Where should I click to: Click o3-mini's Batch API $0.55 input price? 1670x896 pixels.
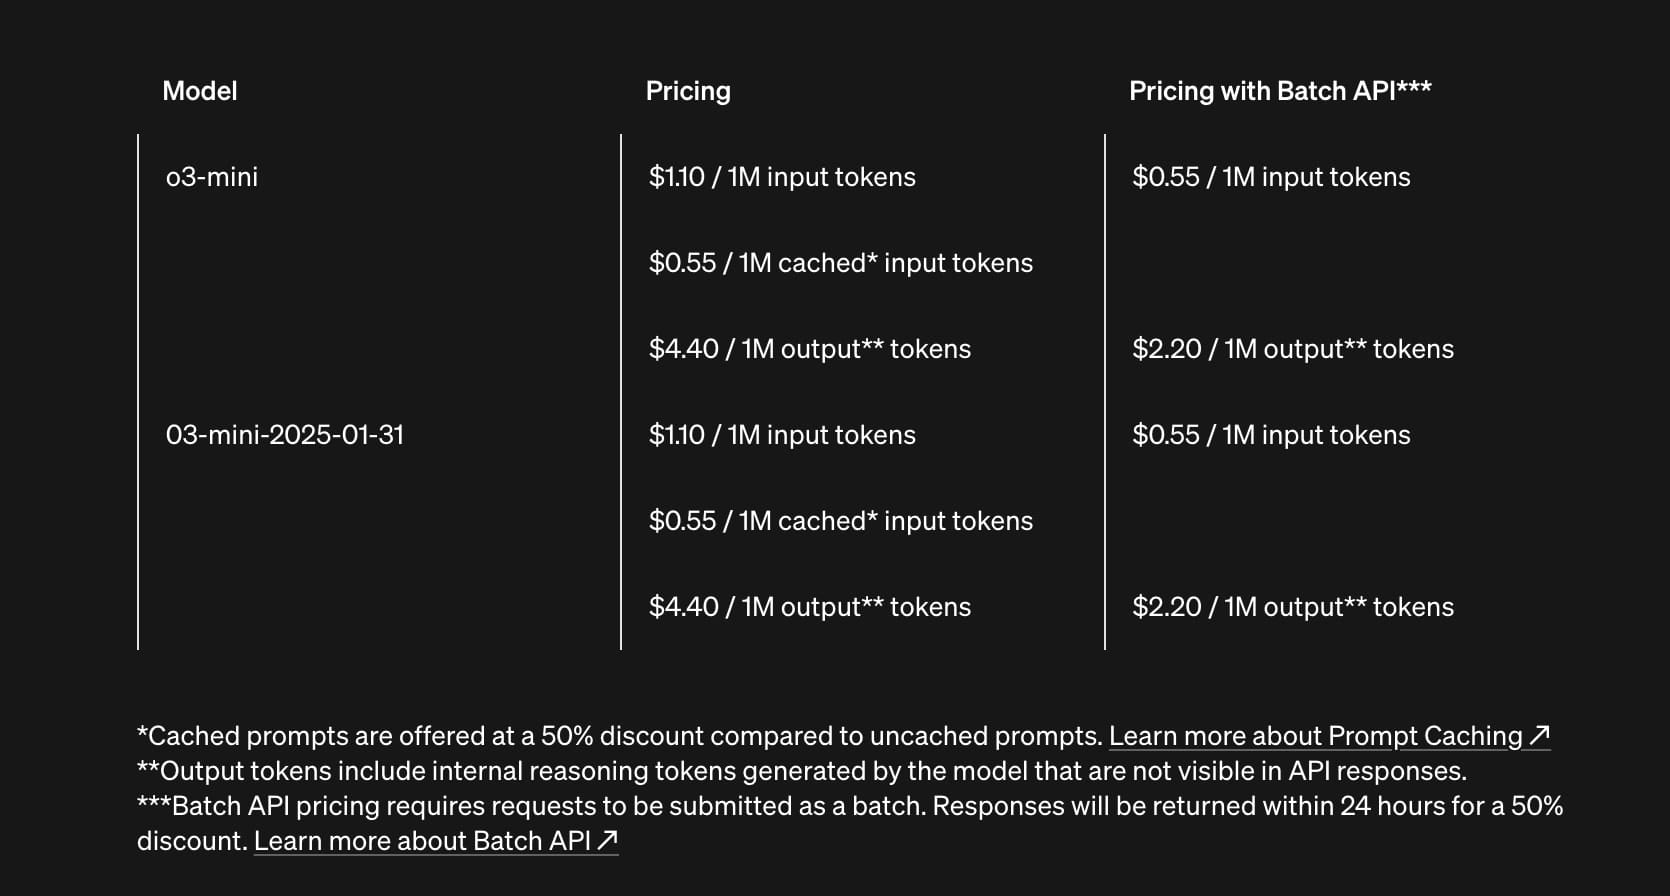click(x=1271, y=177)
